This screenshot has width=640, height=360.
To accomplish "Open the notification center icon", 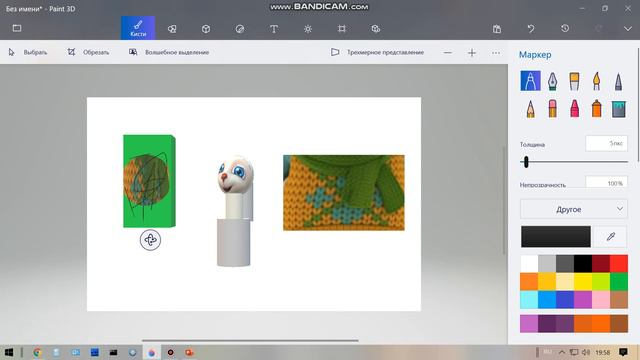I will click(x=623, y=352).
